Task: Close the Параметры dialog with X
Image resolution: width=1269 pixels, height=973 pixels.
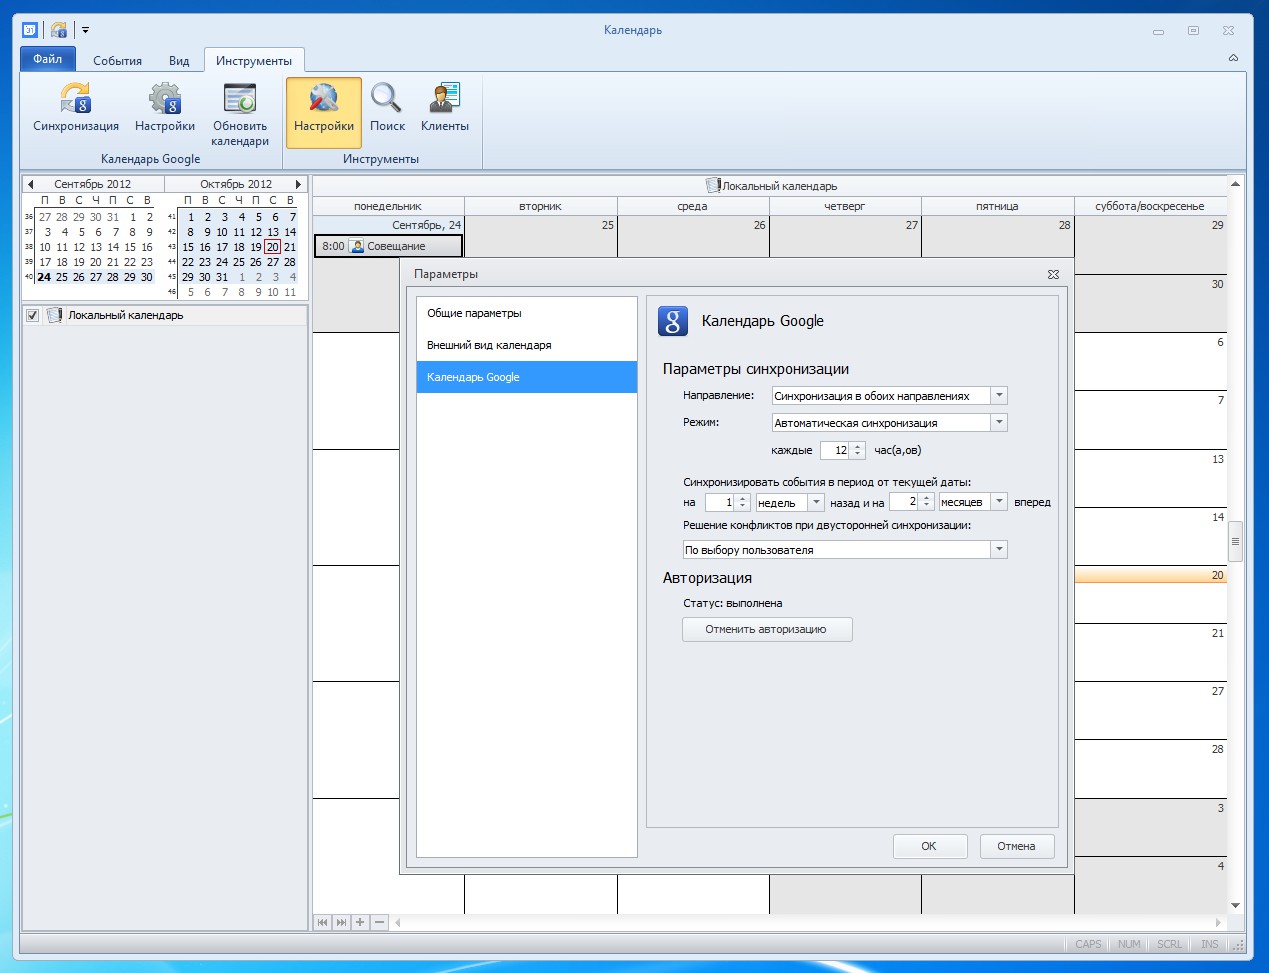Action: 1053,274
